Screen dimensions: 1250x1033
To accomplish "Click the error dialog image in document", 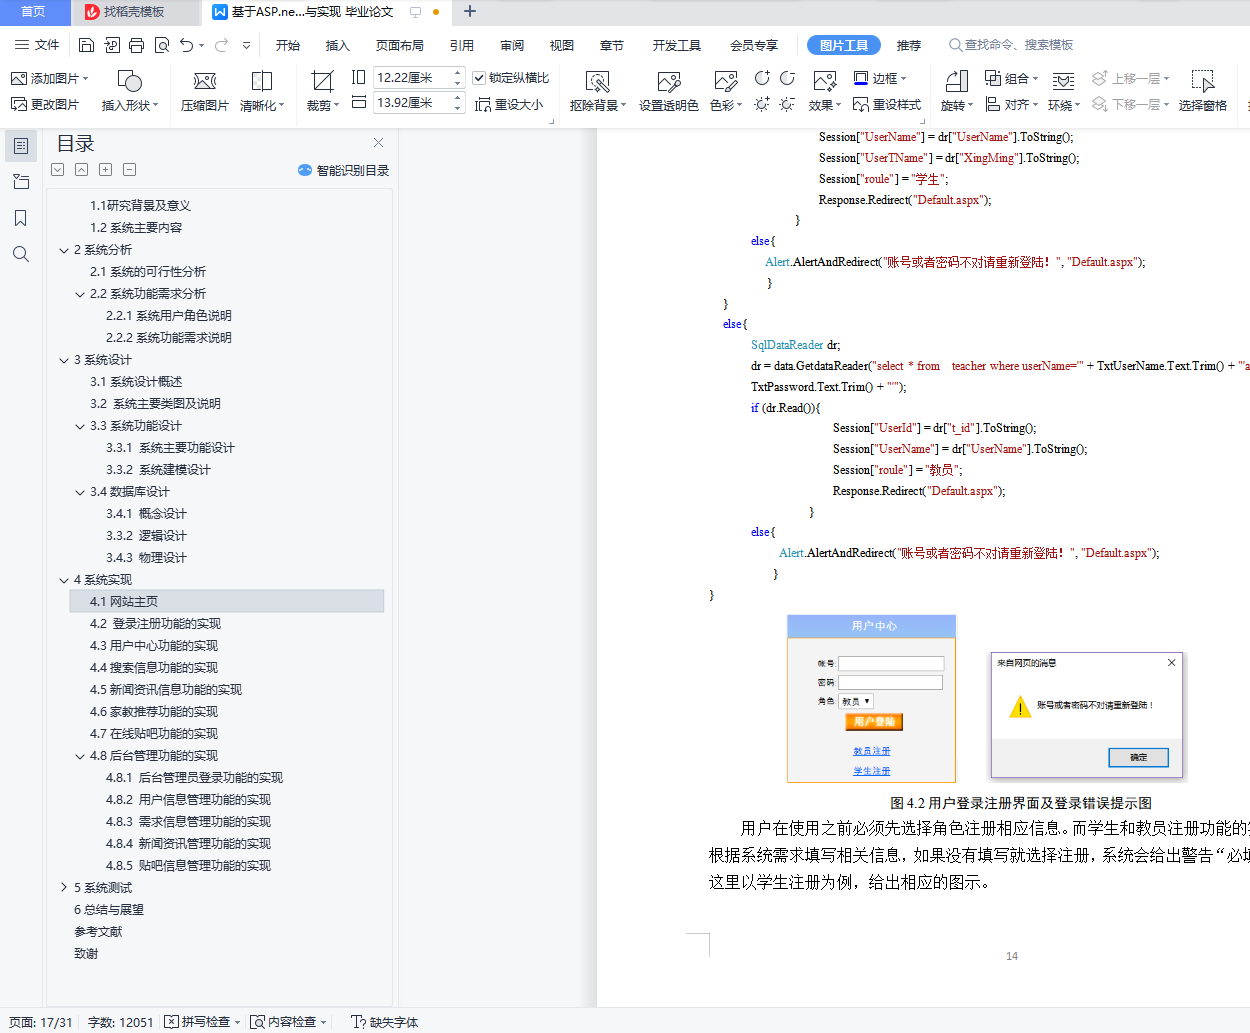I will [1087, 714].
